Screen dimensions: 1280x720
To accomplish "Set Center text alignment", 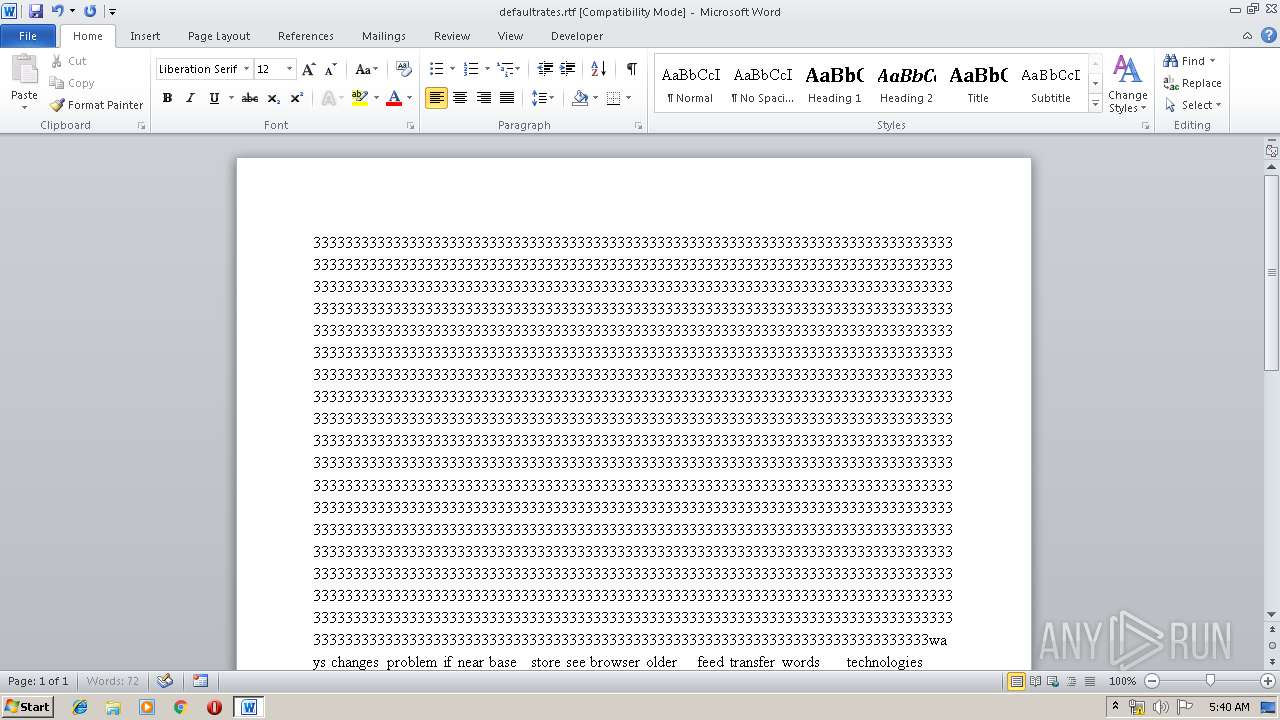I will pos(460,98).
